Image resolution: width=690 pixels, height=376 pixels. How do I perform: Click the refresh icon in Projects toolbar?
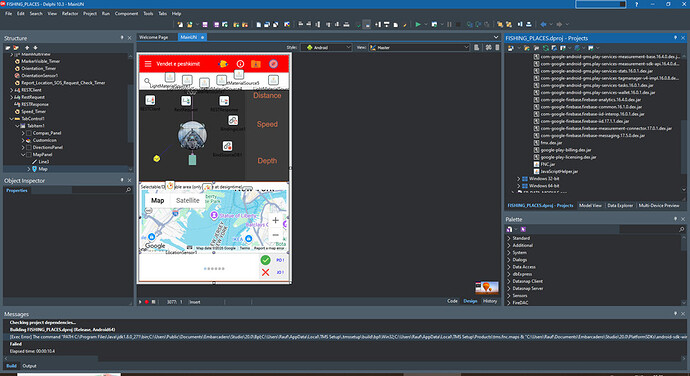click(x=546, y=48)
